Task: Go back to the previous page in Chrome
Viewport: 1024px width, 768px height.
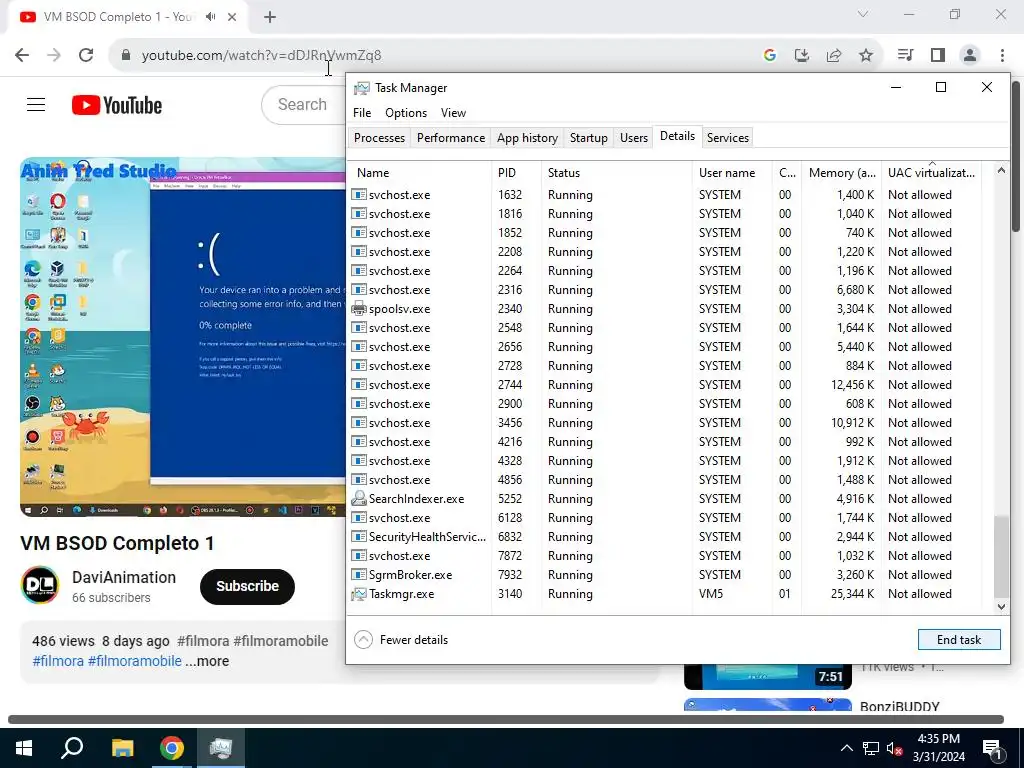Action: 22,56
